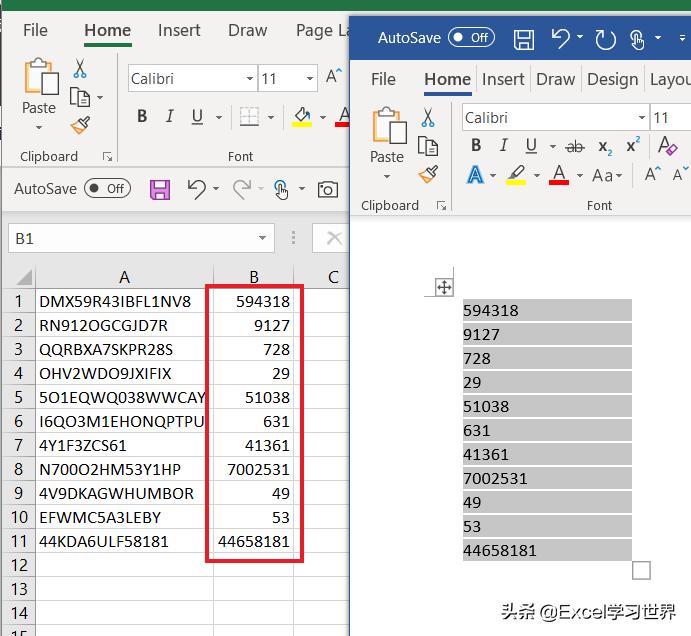Select column B header in Excel
The height and width of the screenshot is (636, 691).
[254, 277]
